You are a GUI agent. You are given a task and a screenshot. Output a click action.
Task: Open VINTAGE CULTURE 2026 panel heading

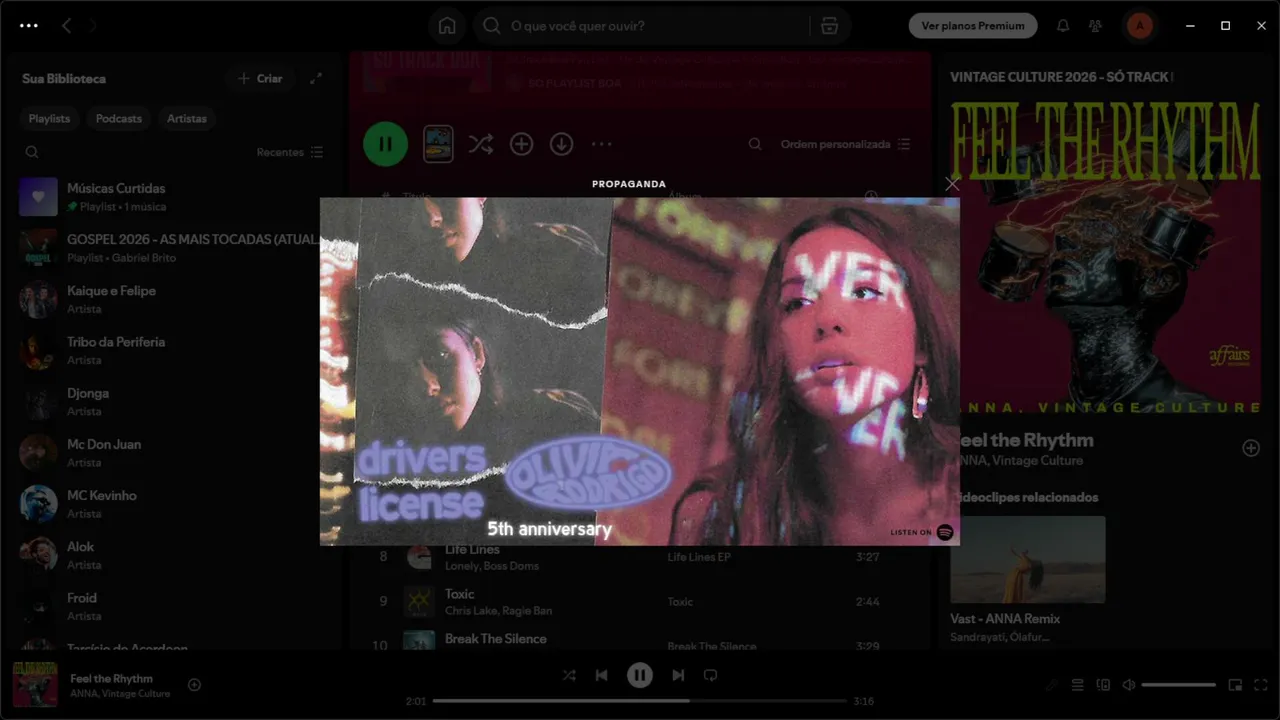pos(1060,77)
